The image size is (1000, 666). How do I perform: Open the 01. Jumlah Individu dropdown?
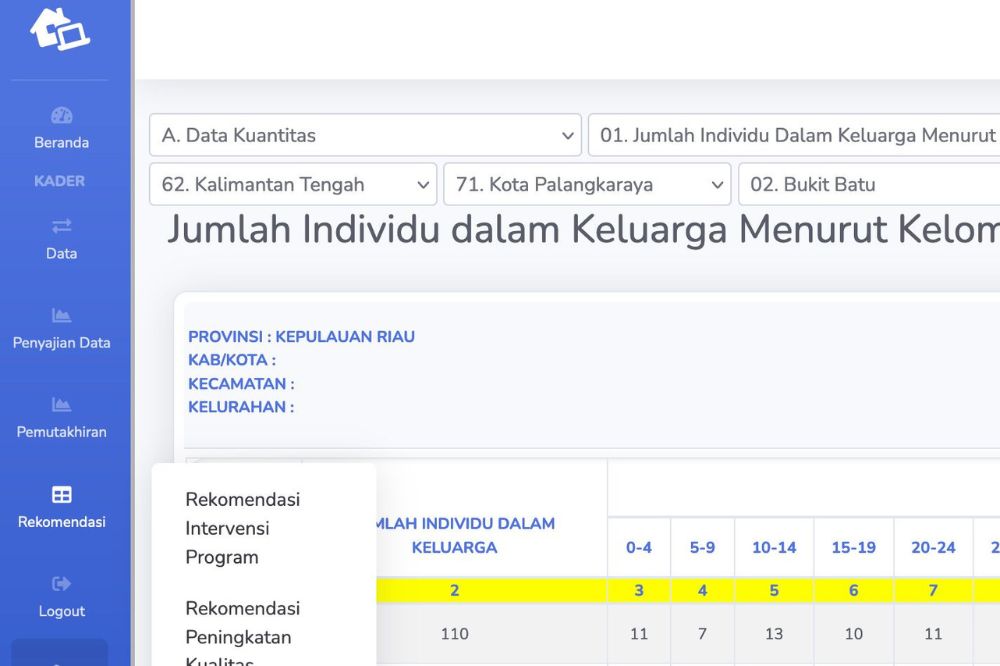coord(795,135)
